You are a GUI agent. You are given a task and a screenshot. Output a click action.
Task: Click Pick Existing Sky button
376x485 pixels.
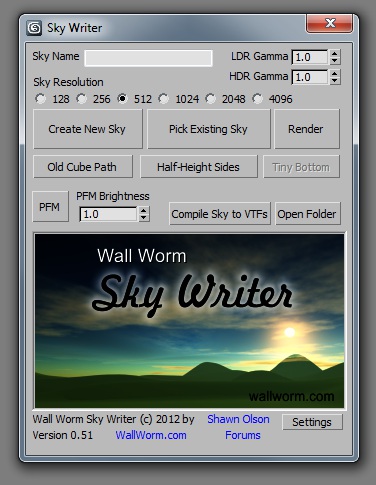(x=209, y=129)
